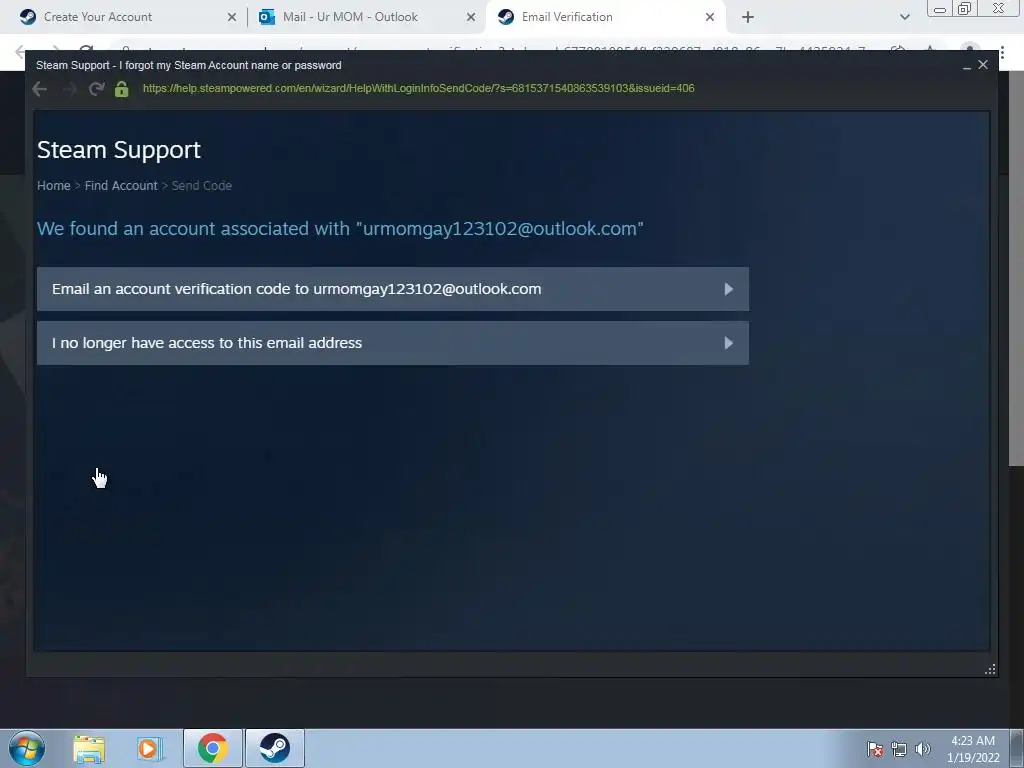Open Windows Explorer from taskbar
This screenshot has width=1024, height=768.
coord(89,748)
